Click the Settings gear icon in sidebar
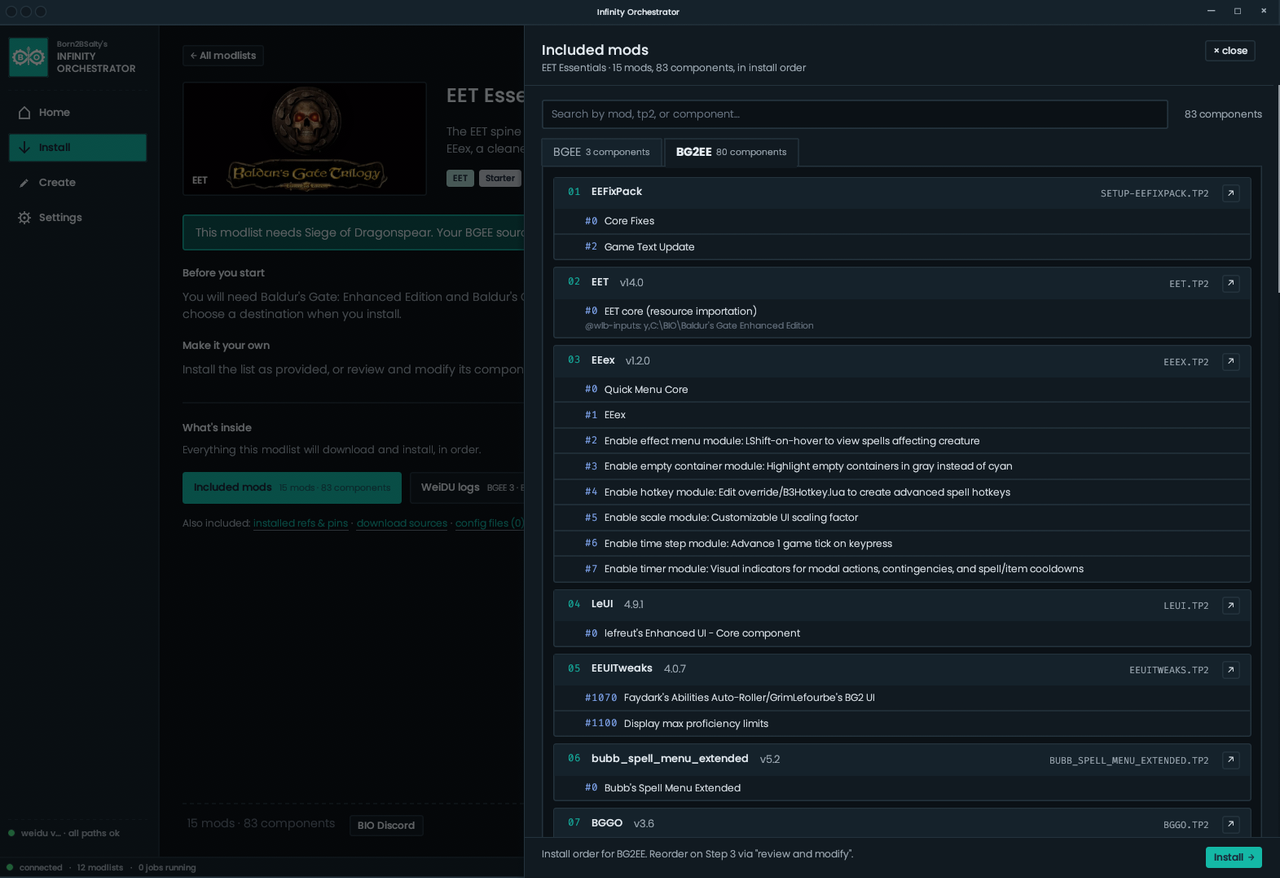 (24, 217)
